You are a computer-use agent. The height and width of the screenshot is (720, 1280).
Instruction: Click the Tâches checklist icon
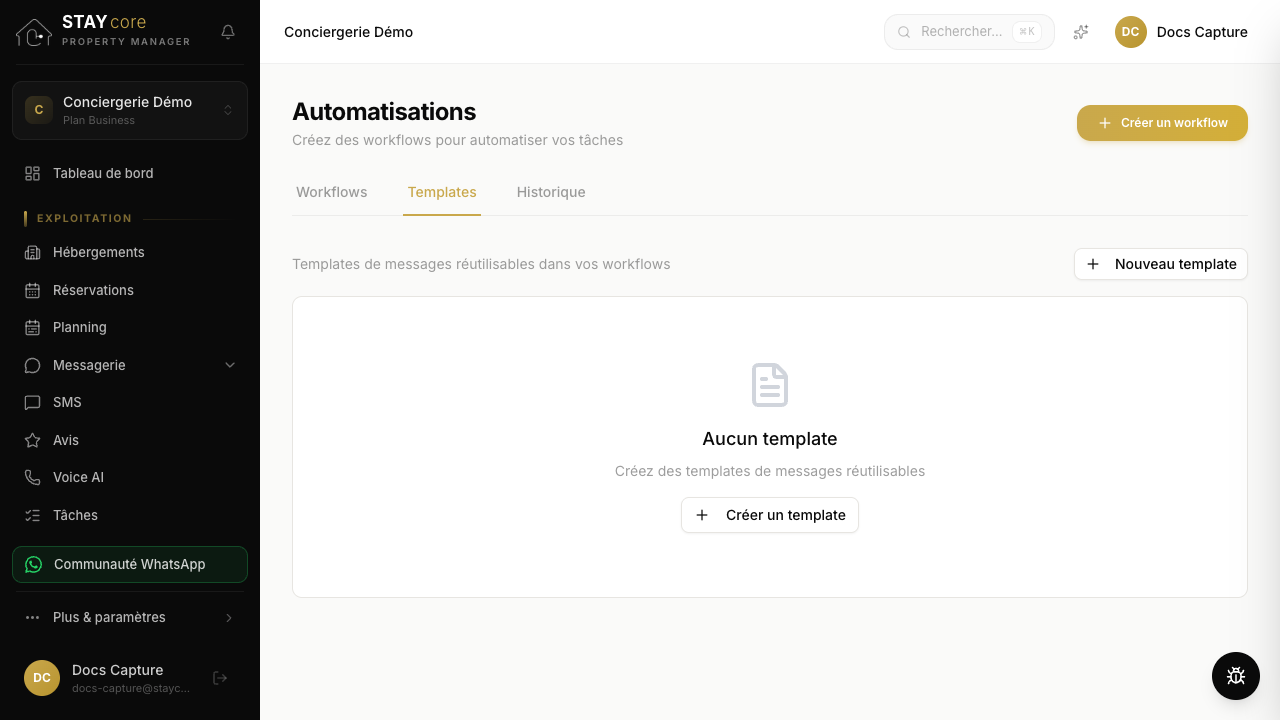33,515
